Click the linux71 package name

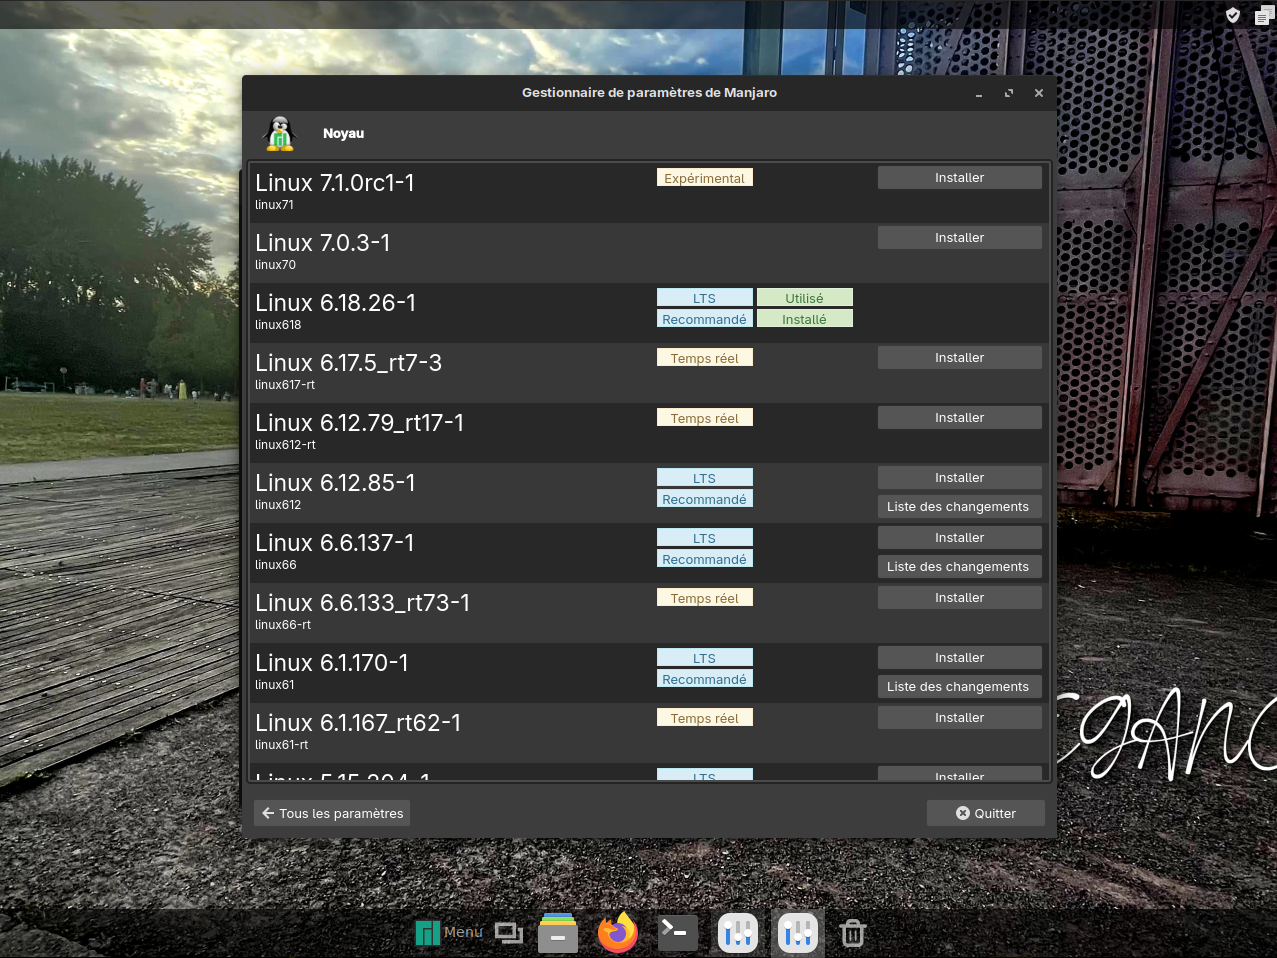click(x=275, y=205)
